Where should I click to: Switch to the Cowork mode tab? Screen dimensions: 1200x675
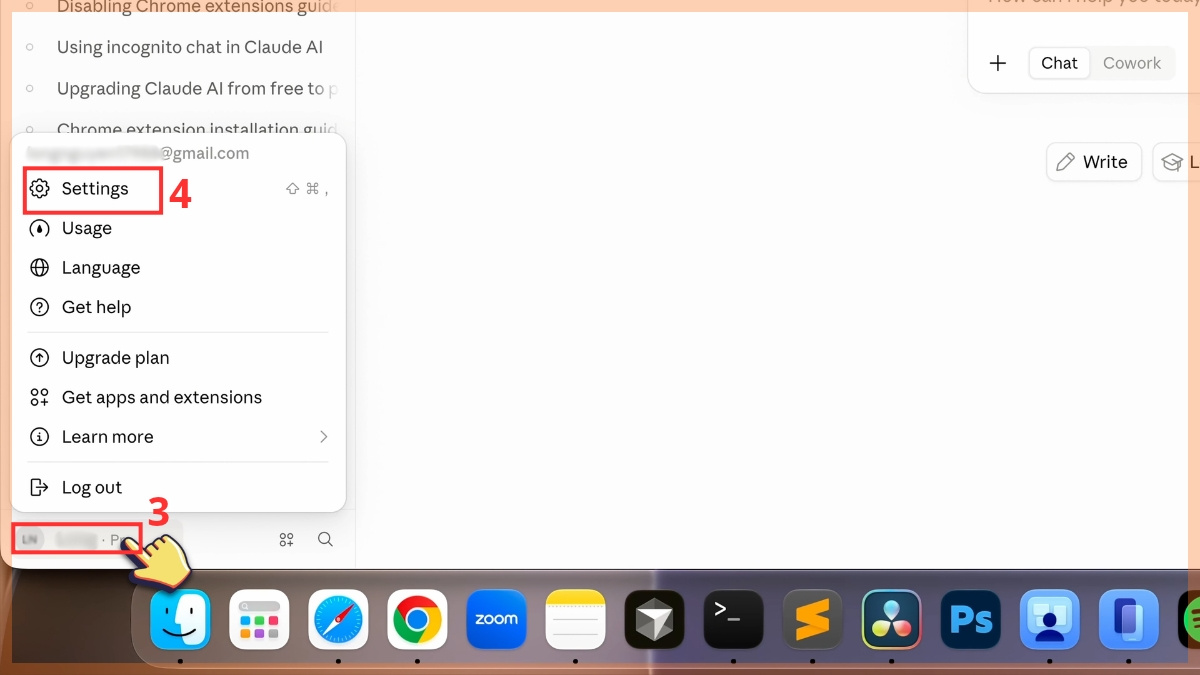coord(1132,63)
